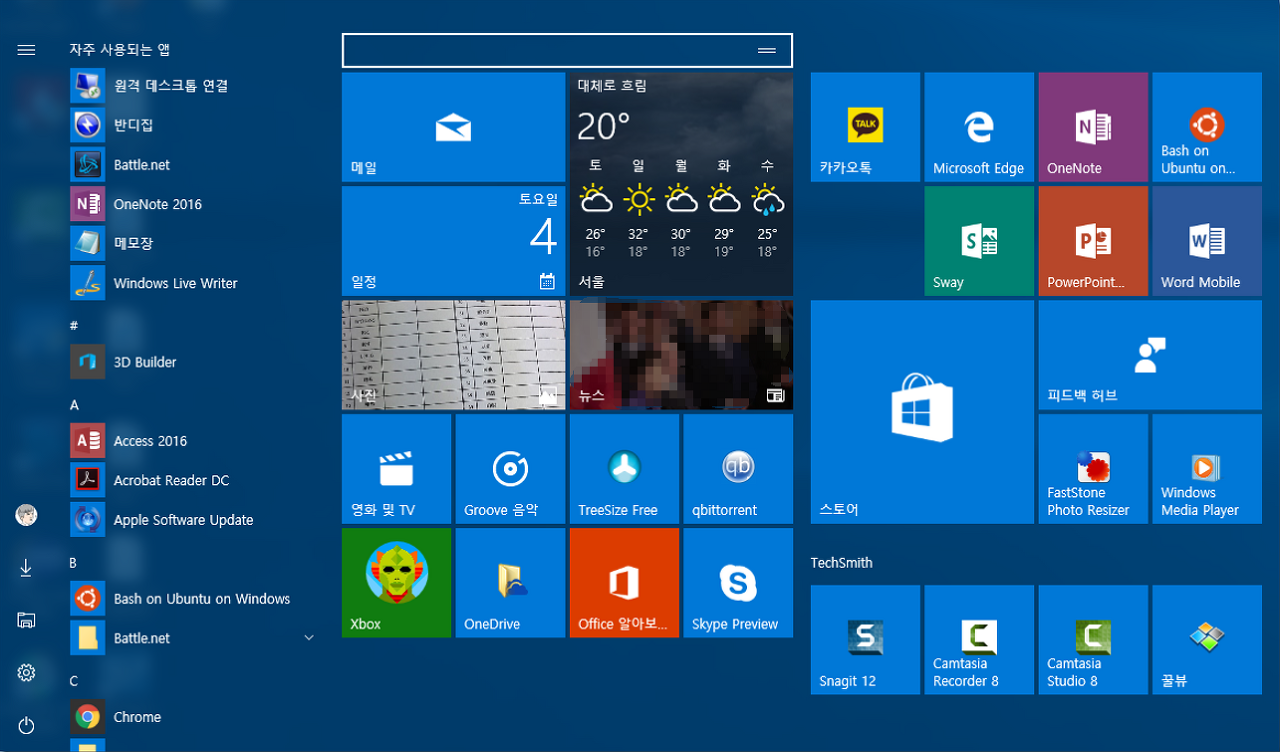Image resolution: width=1280 pixels, height=752 pixels.
Task: Open 영화 및 TV tile
Action: tap(396, 469)
